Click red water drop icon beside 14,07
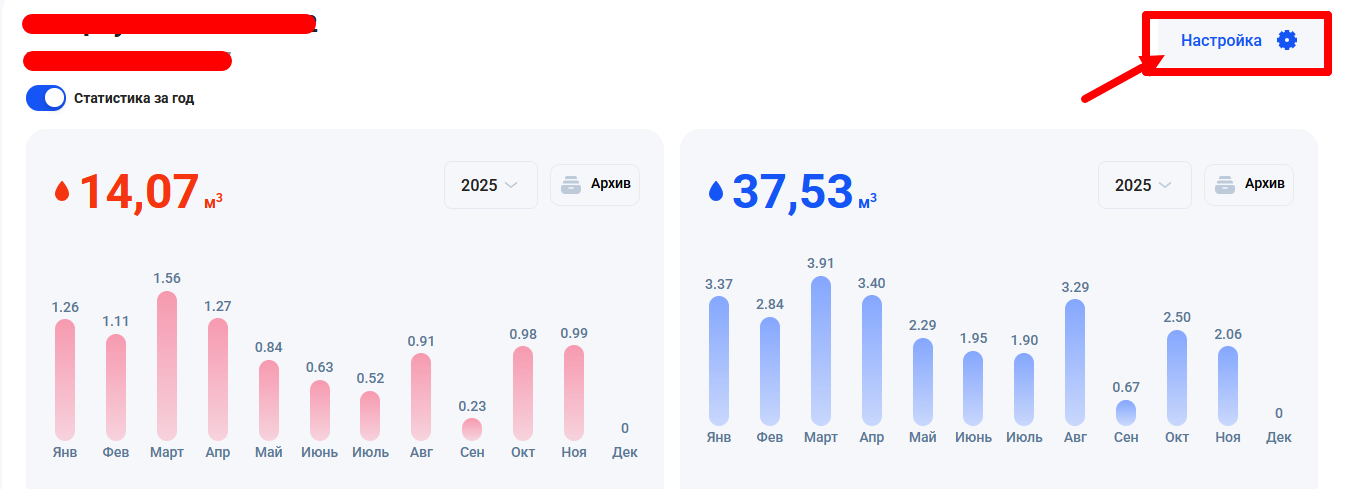 click(62, 191)
